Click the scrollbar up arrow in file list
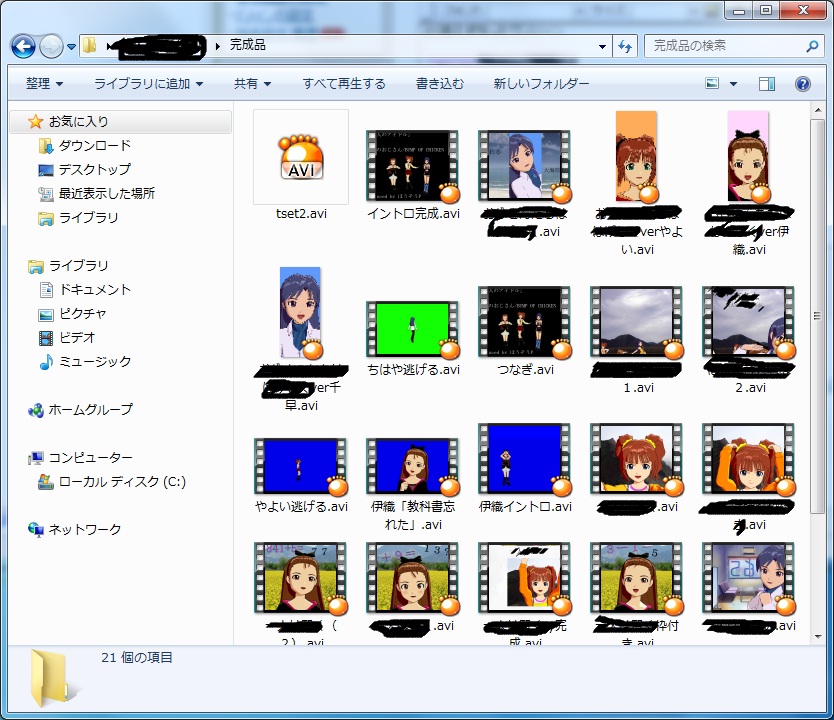Viewport: 834px width, 720px height. [817, 110]
